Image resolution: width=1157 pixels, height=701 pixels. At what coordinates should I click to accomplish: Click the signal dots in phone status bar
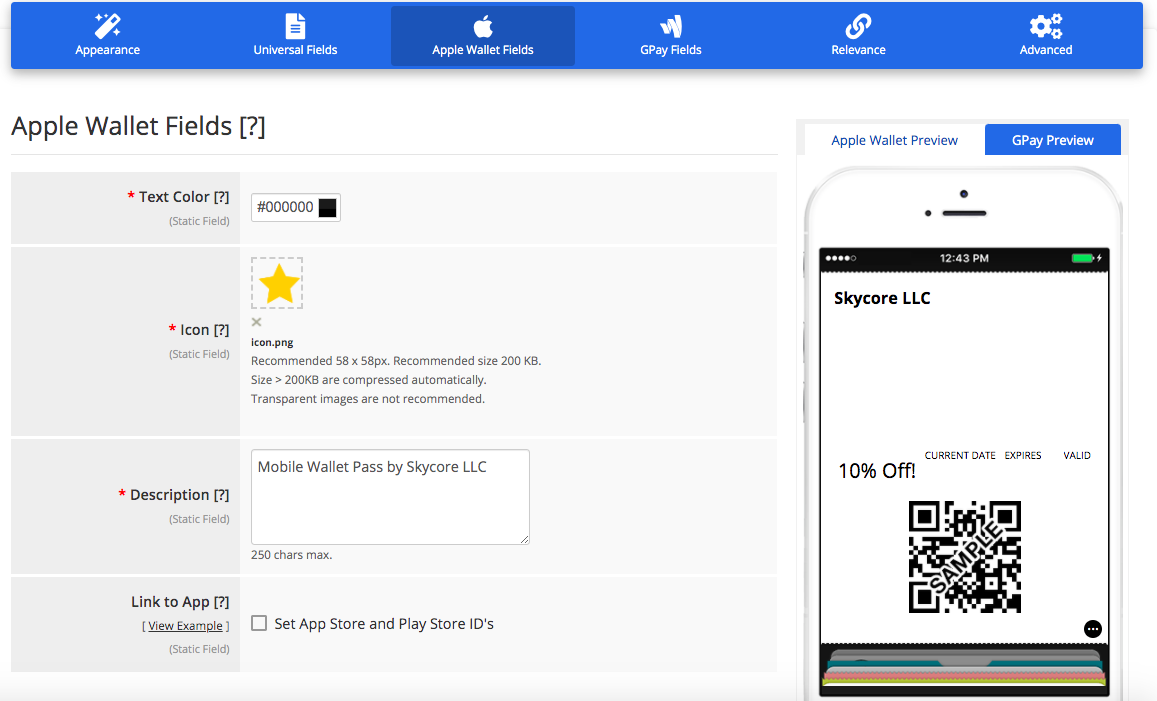point(840,258)
